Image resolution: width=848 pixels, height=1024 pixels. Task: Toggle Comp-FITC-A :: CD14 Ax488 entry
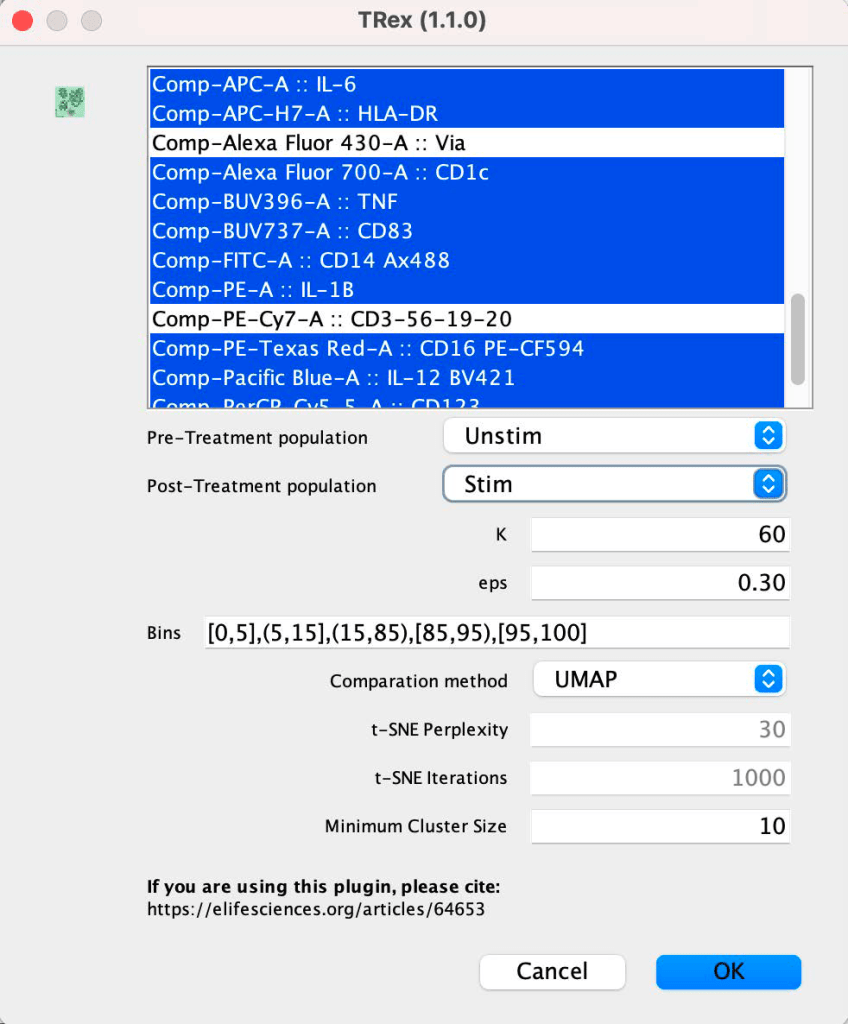pos(300,261)
